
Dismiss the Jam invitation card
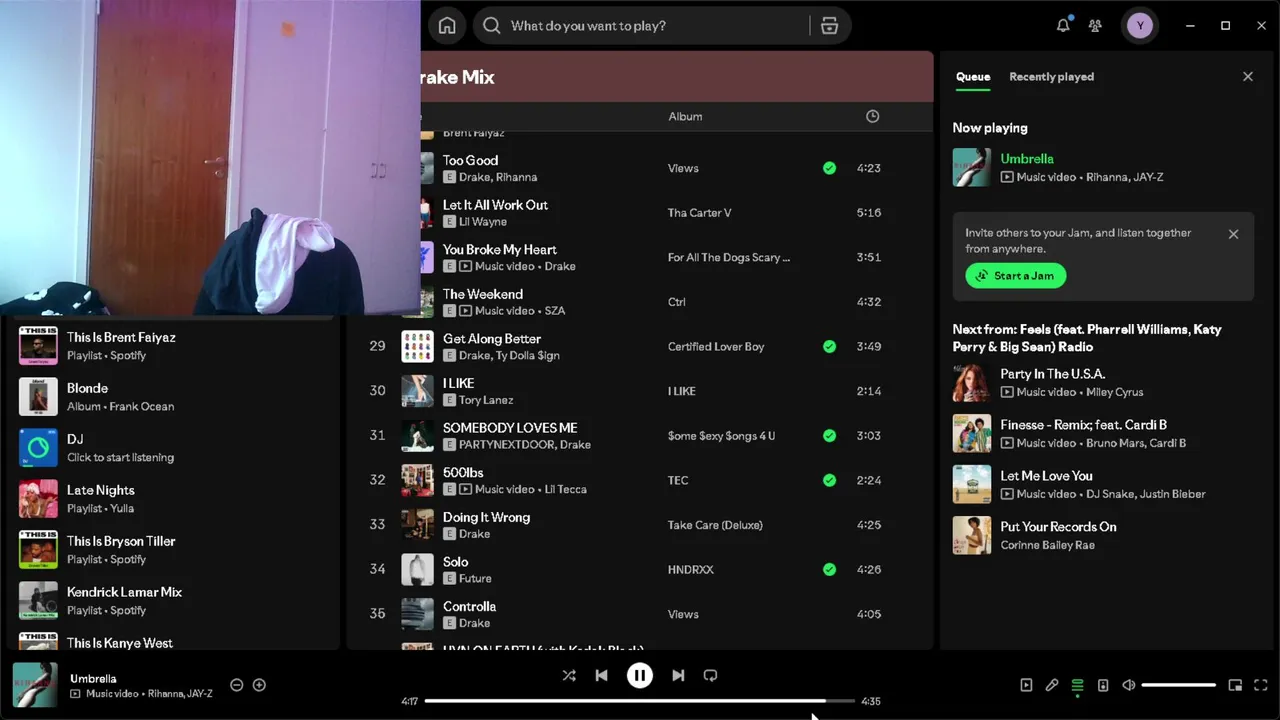click(1233, 234)
